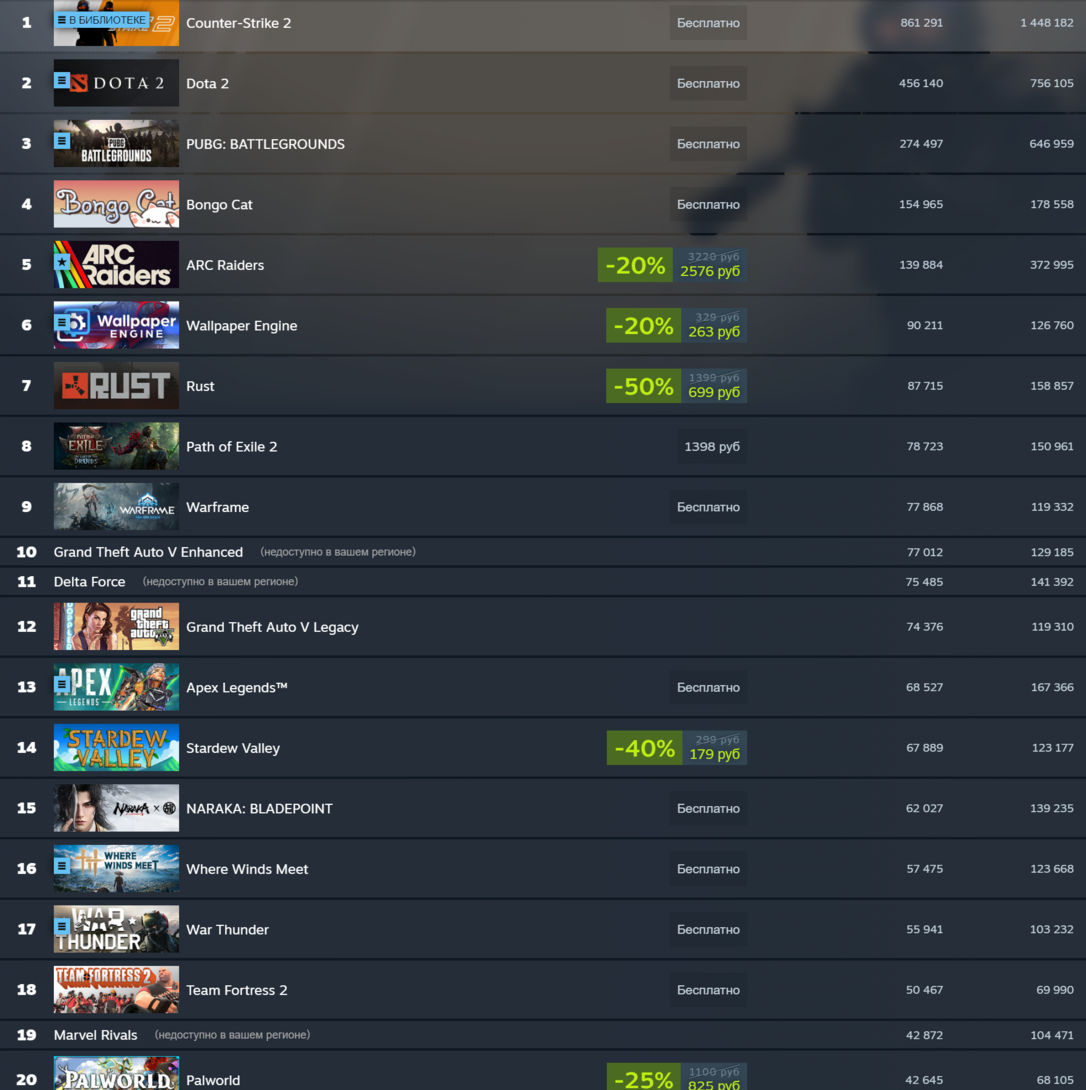Open the Path of Exile 2 title link
The image size is (1086, 1090).
tap(232, 446)
